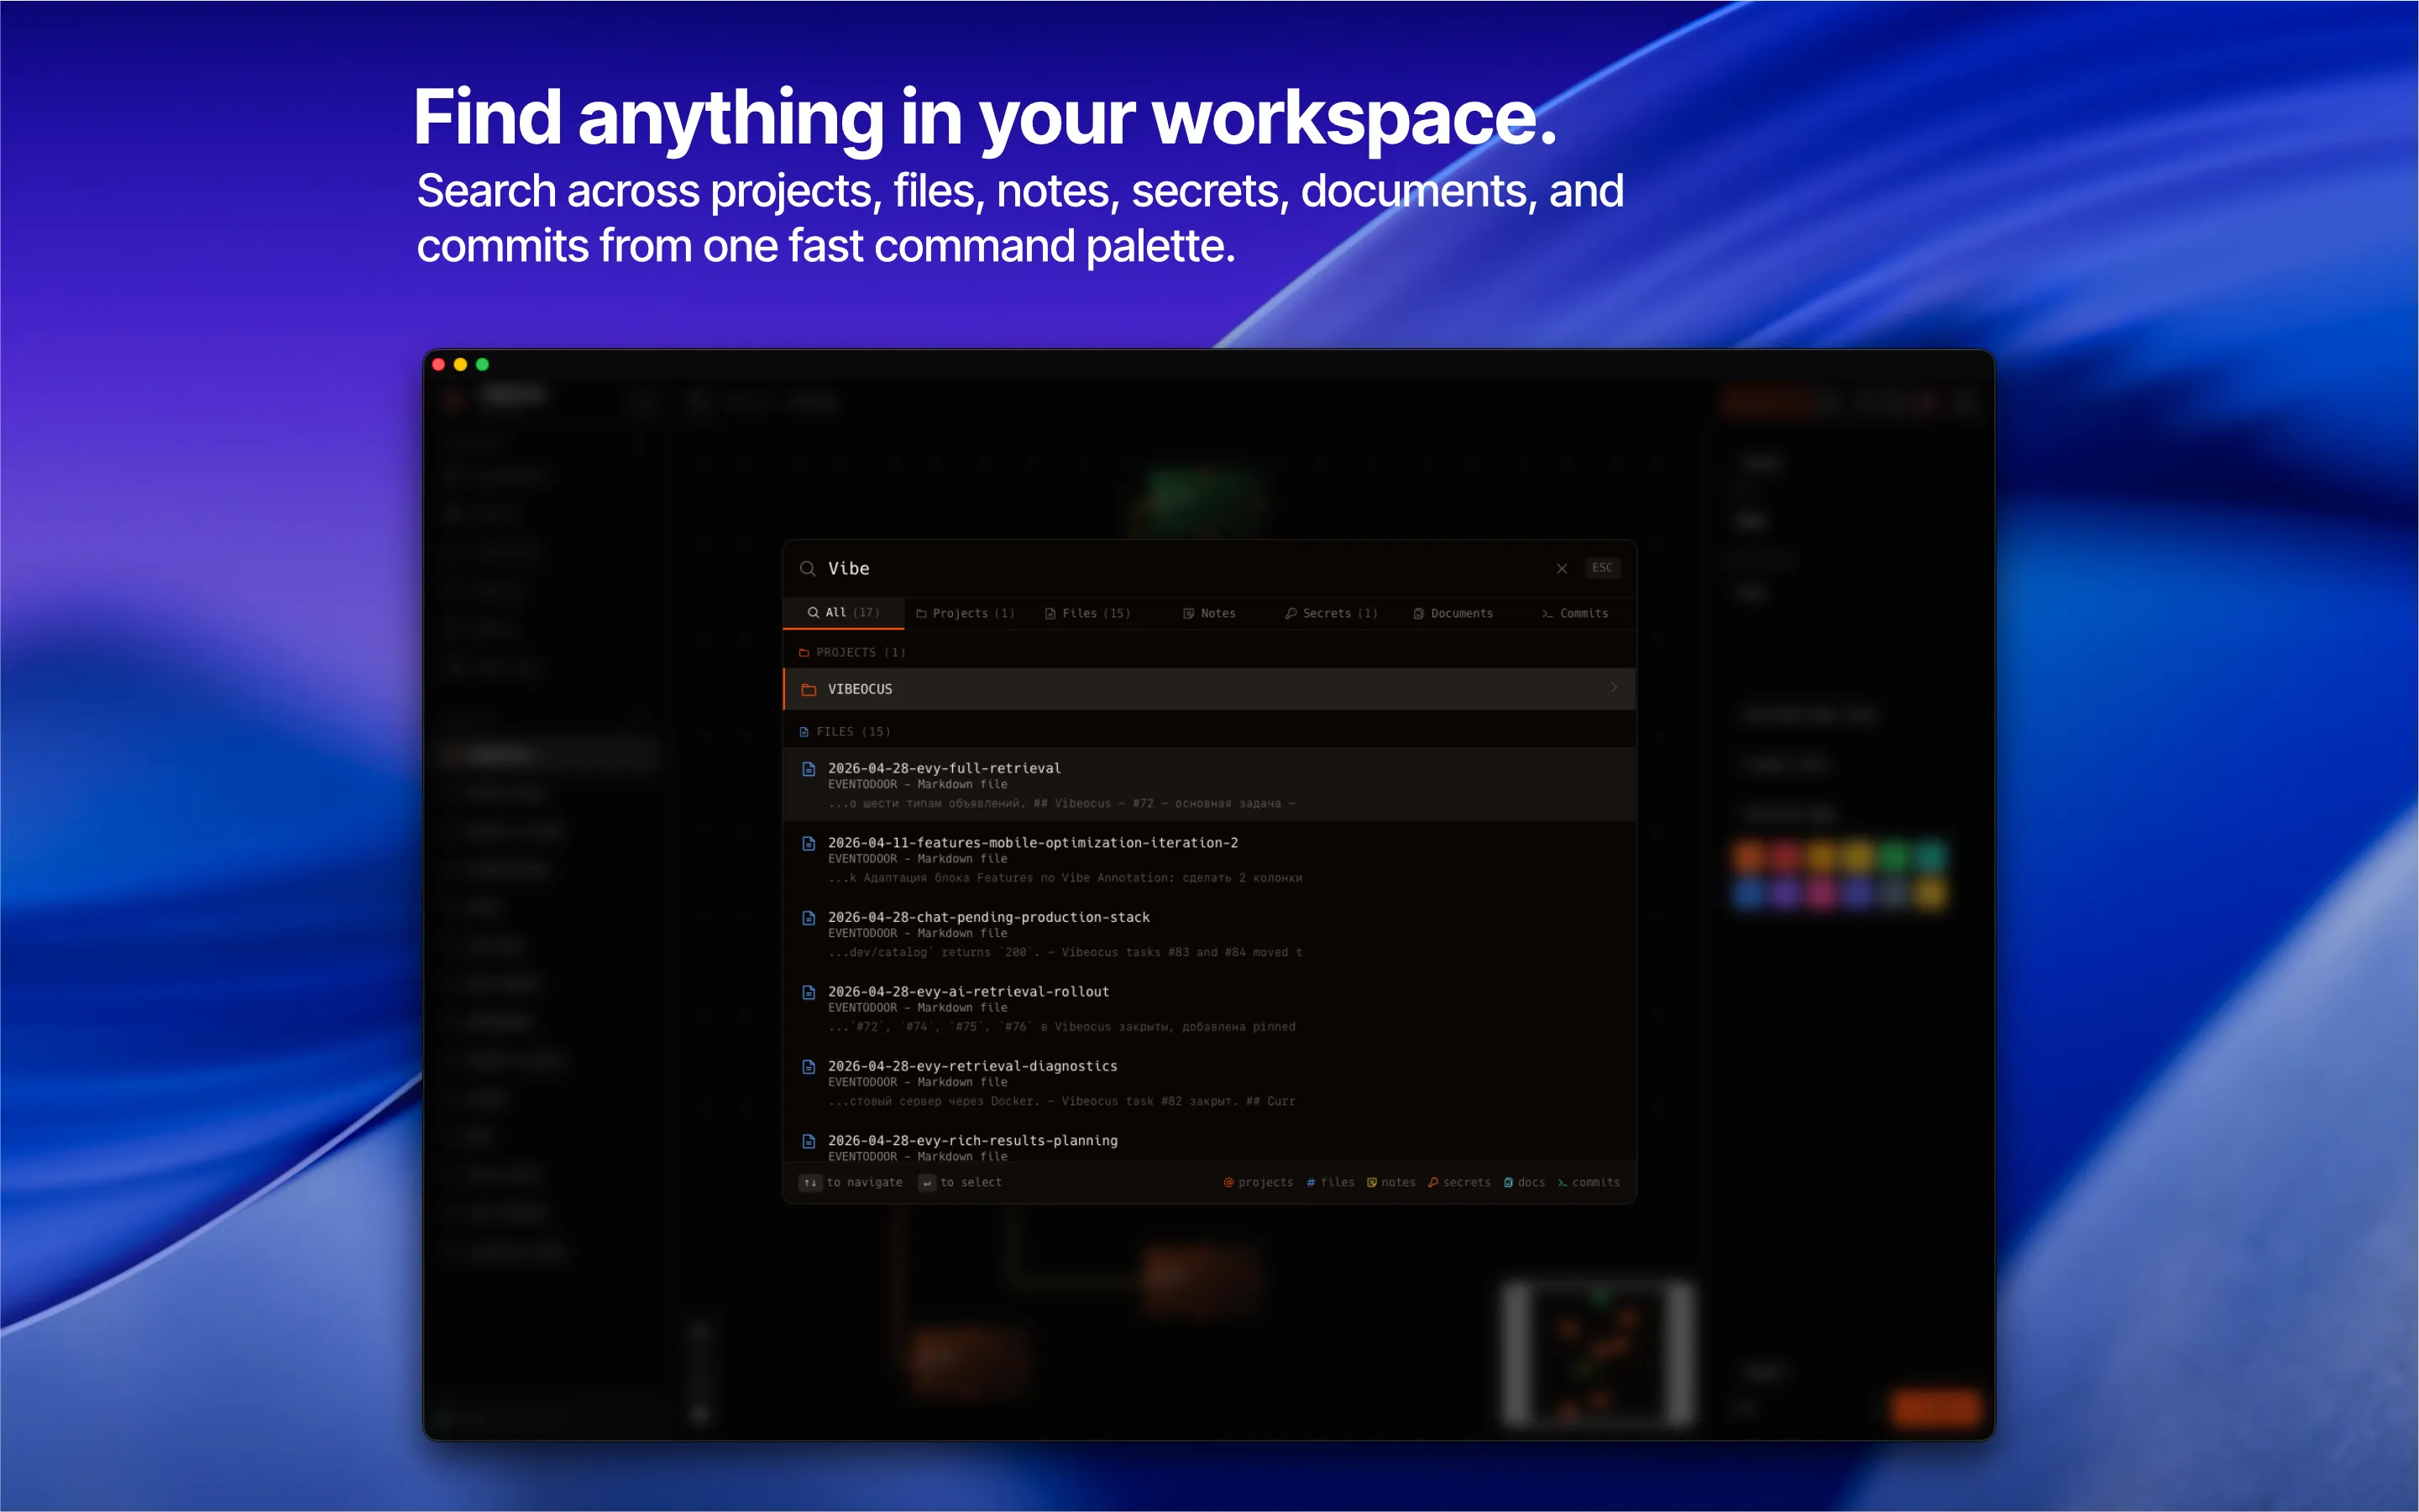
Task: Click the file icon of features-mobile-optimization-iteration-2
Action: pos(808,843)
